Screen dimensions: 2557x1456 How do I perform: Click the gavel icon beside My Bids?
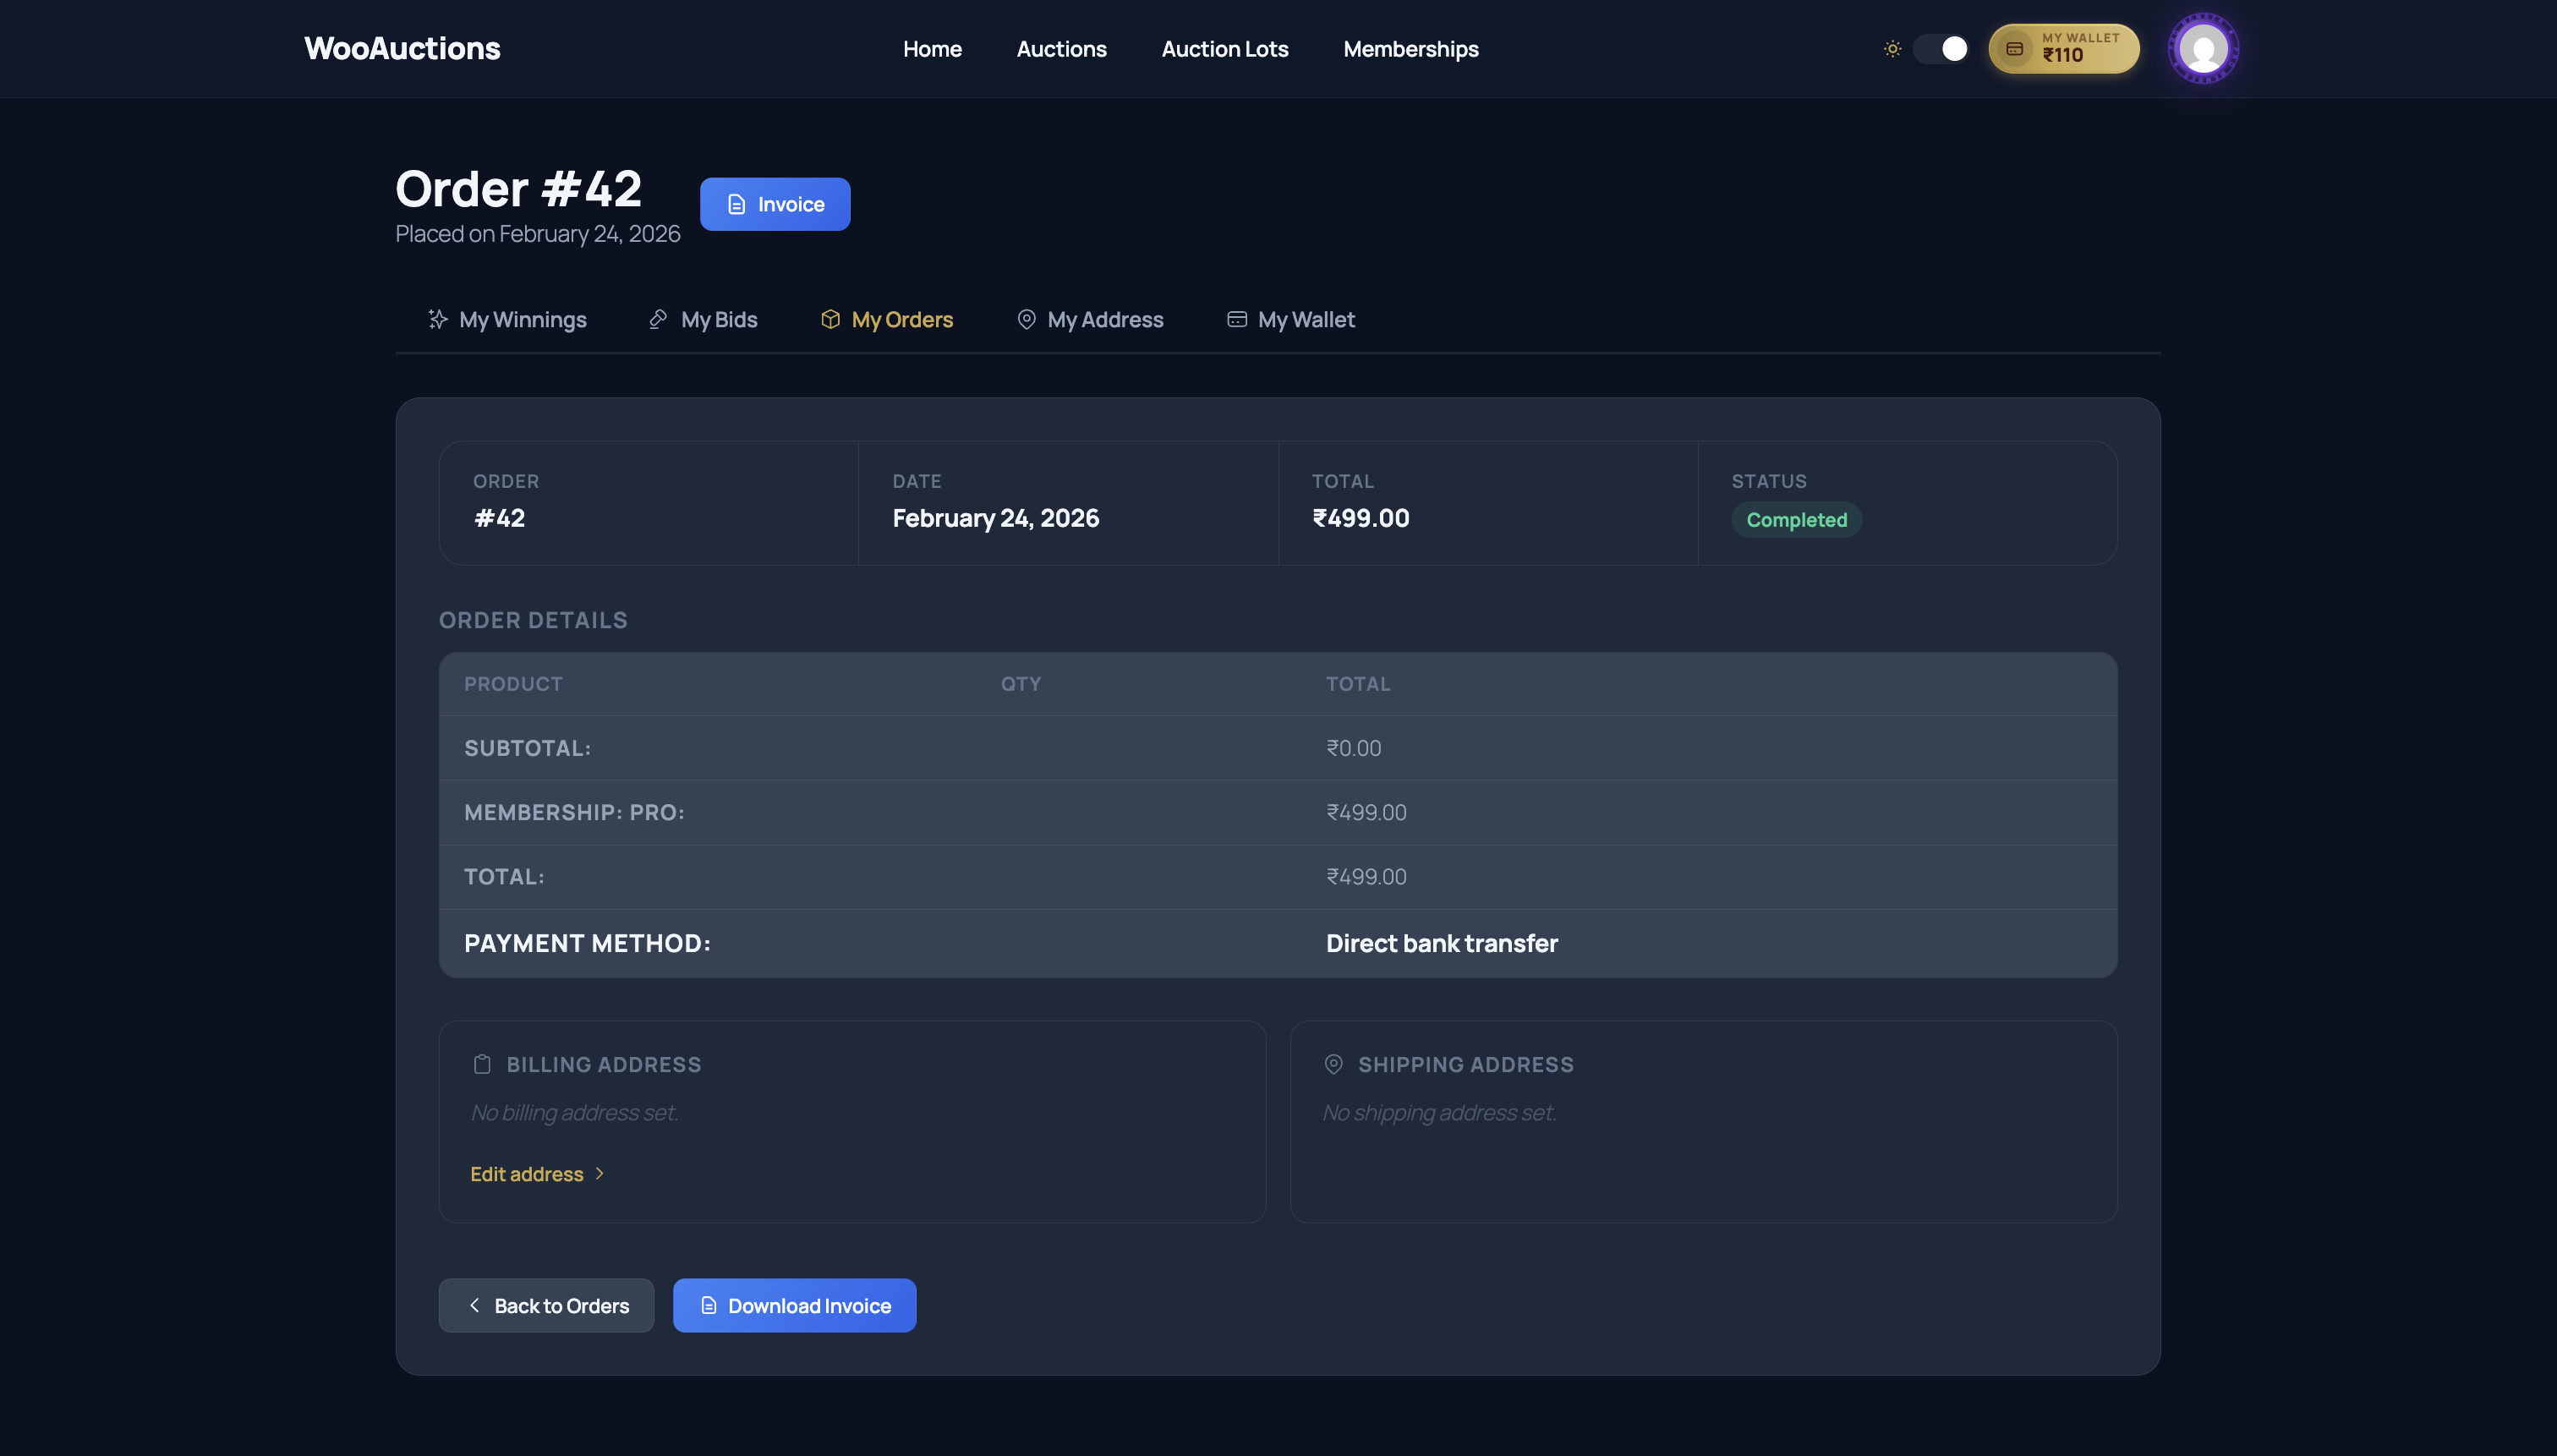pos(658,319)
